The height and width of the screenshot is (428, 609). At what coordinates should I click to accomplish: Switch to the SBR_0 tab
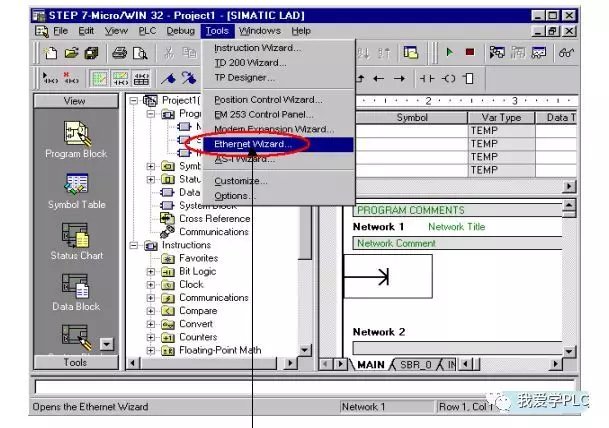click(x=419, y=364)
